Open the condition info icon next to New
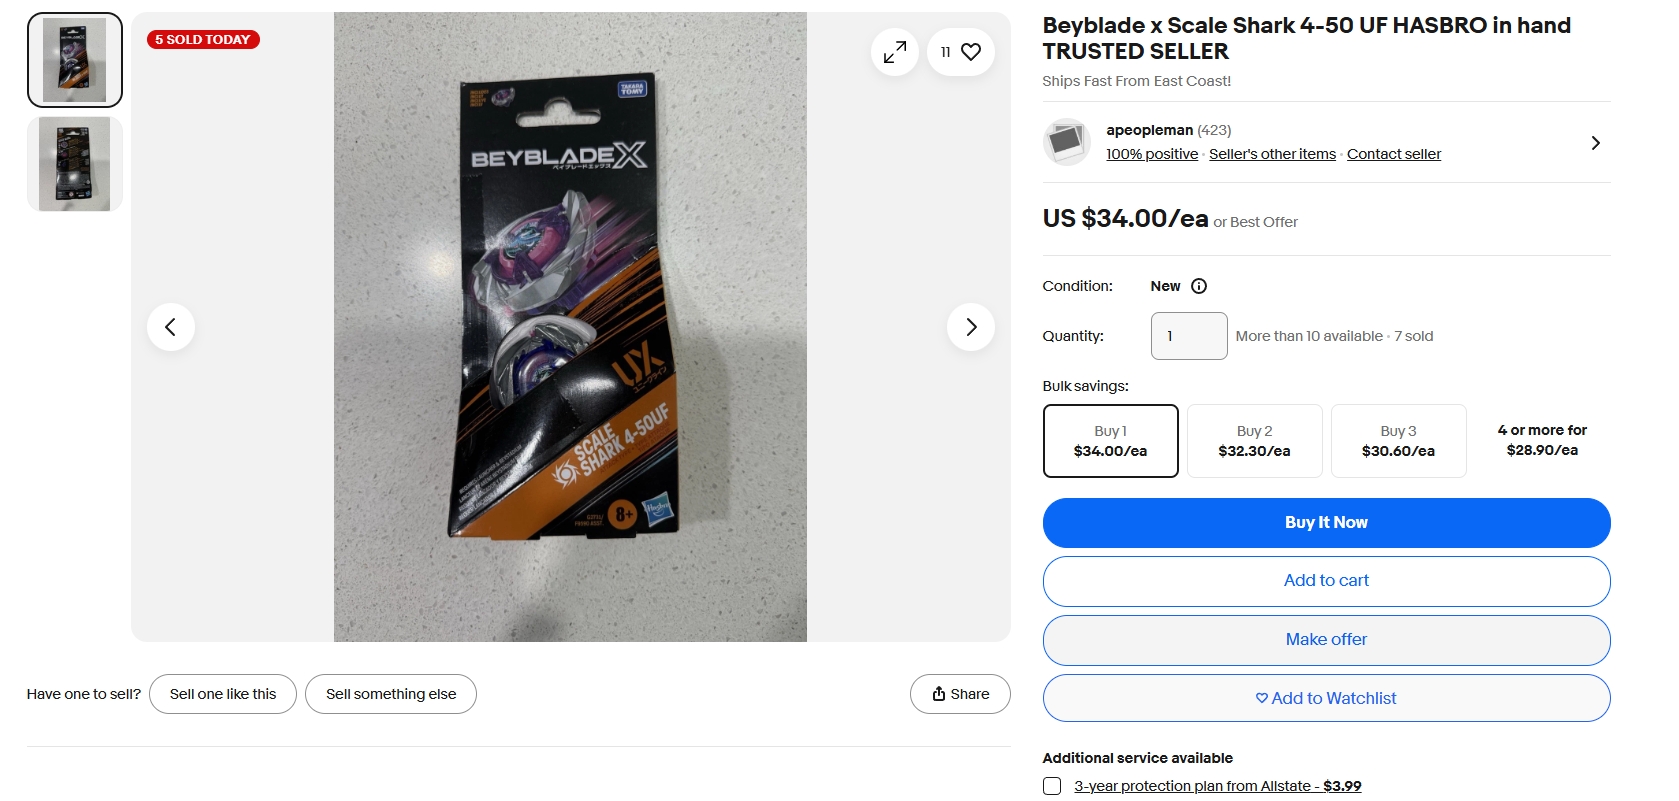1679x801 pixels. (x=1199, y=286)
